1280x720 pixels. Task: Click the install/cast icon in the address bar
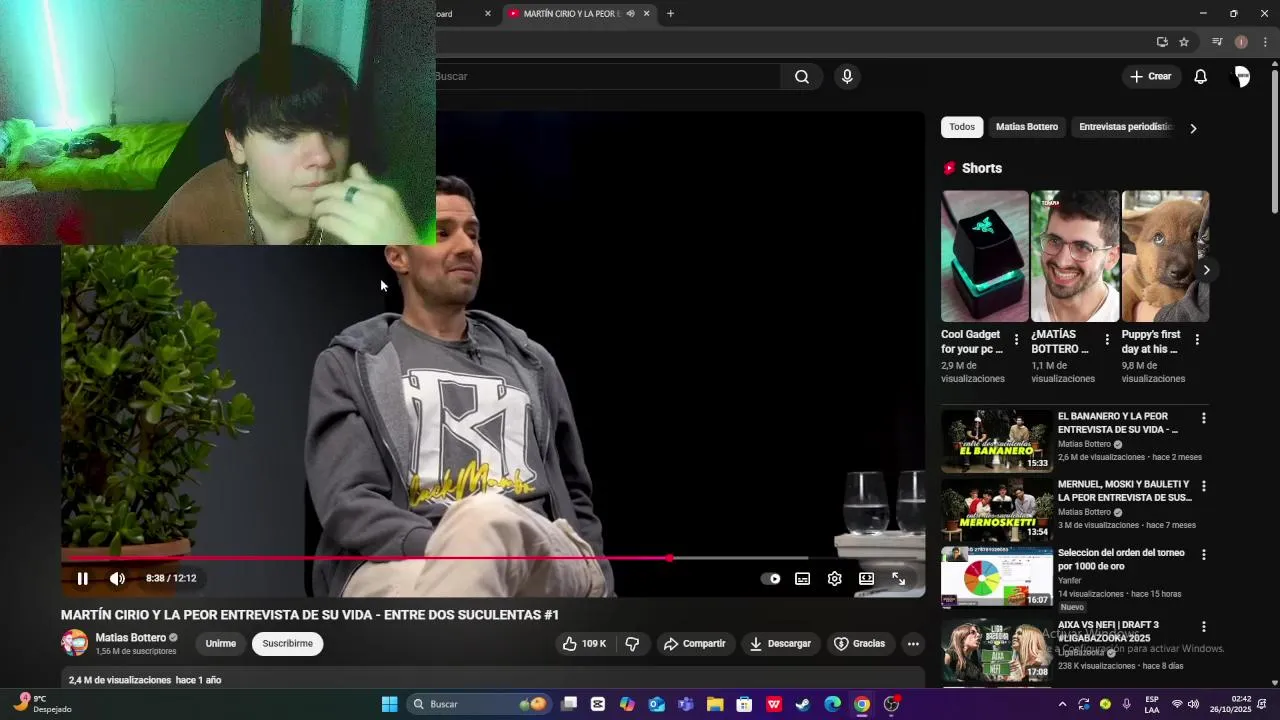(1162, 42)
